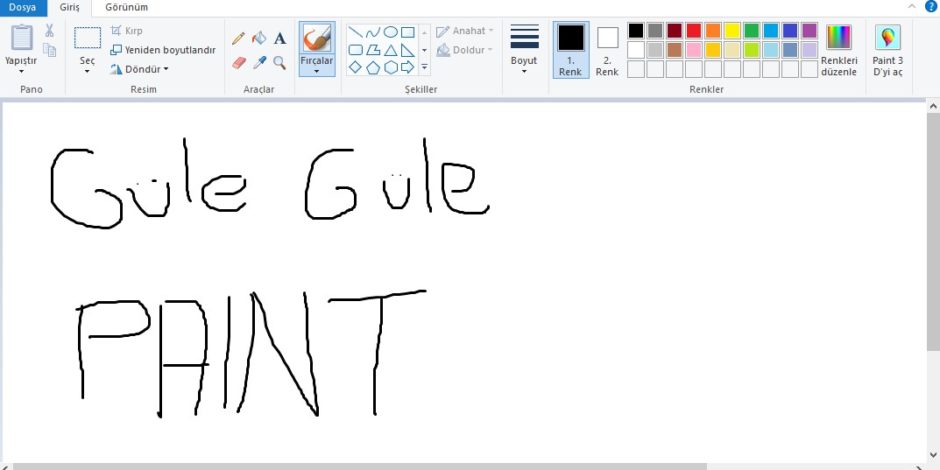Select the Color picker eyedropper tool
The height and width of the screenshot is (470, 940).
click(259, 62)
